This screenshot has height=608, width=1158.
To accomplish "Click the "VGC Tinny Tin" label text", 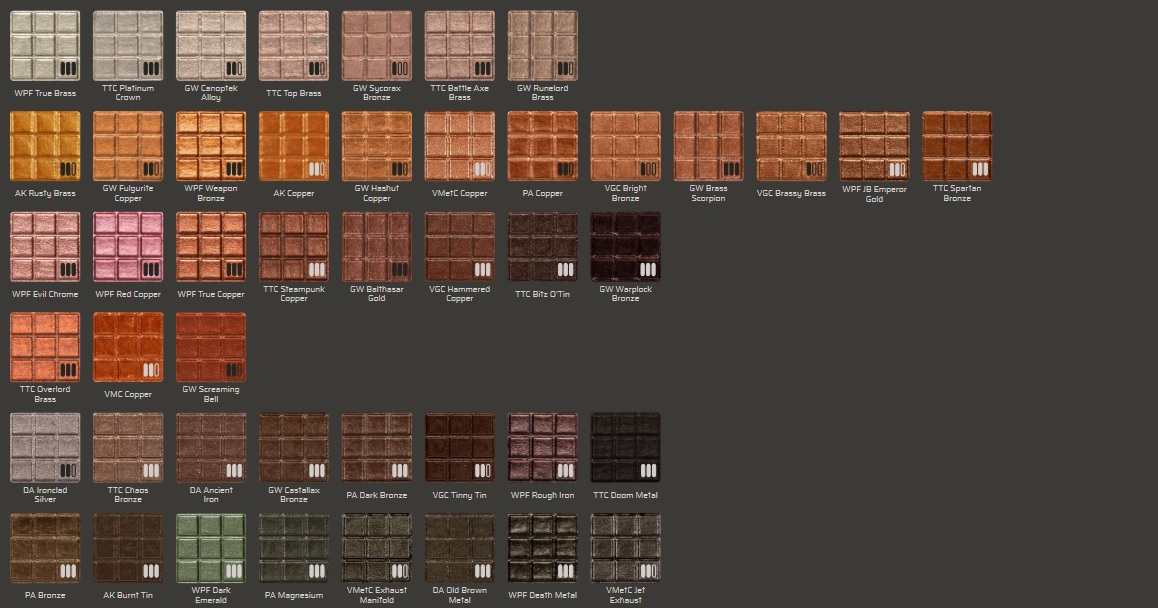I will click(x=459, y=495).
